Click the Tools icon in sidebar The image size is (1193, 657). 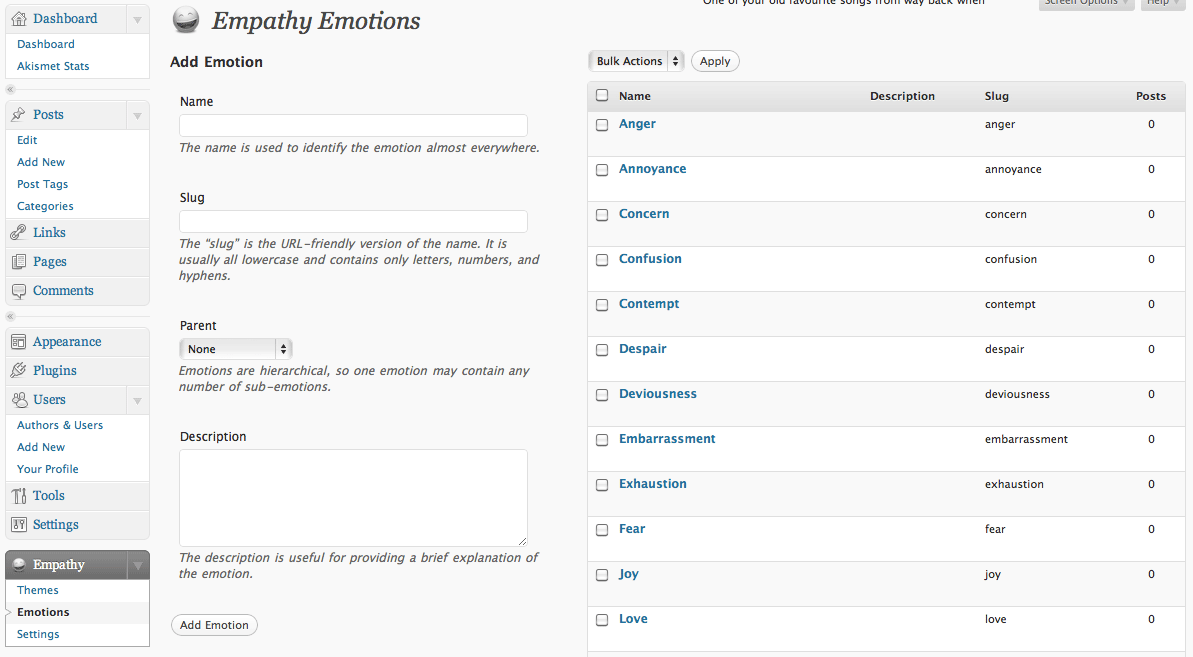[19, 496]
